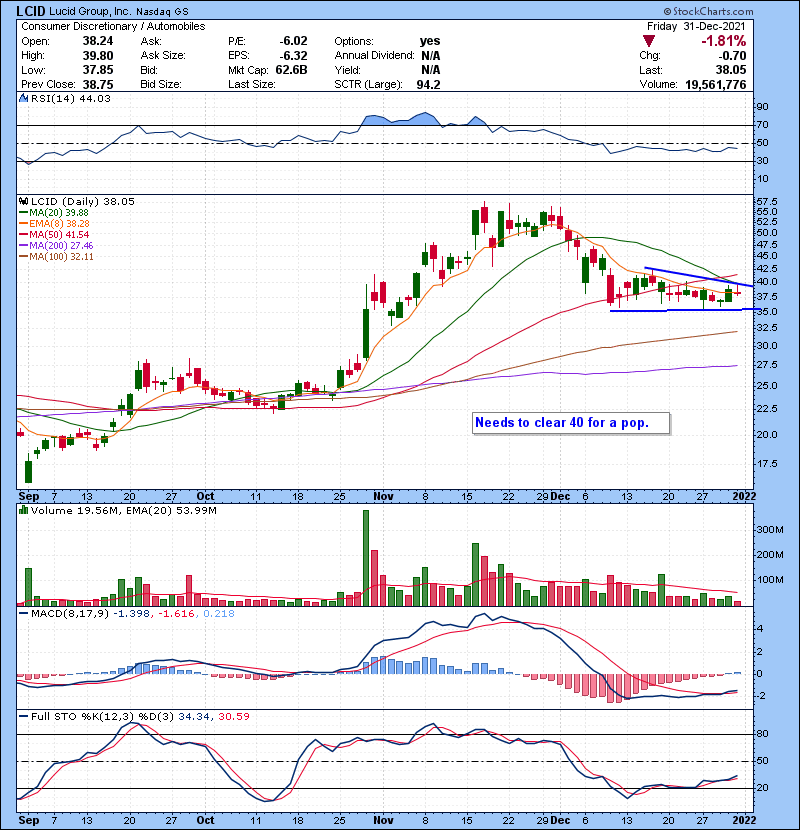Click the 100M volume axis label
Viewport: 800px width, 830px height.
[770, 580]
